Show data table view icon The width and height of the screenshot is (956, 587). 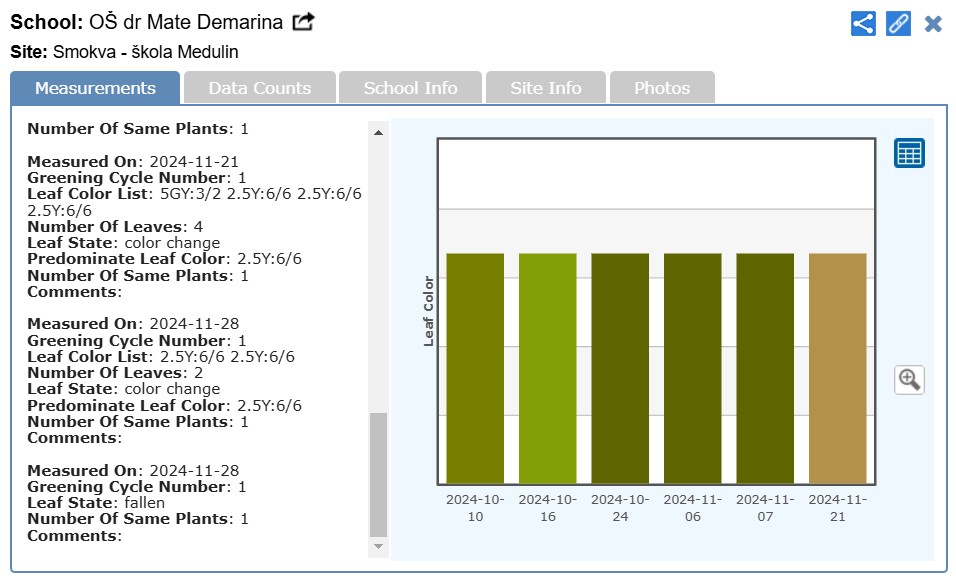point(909,153)
